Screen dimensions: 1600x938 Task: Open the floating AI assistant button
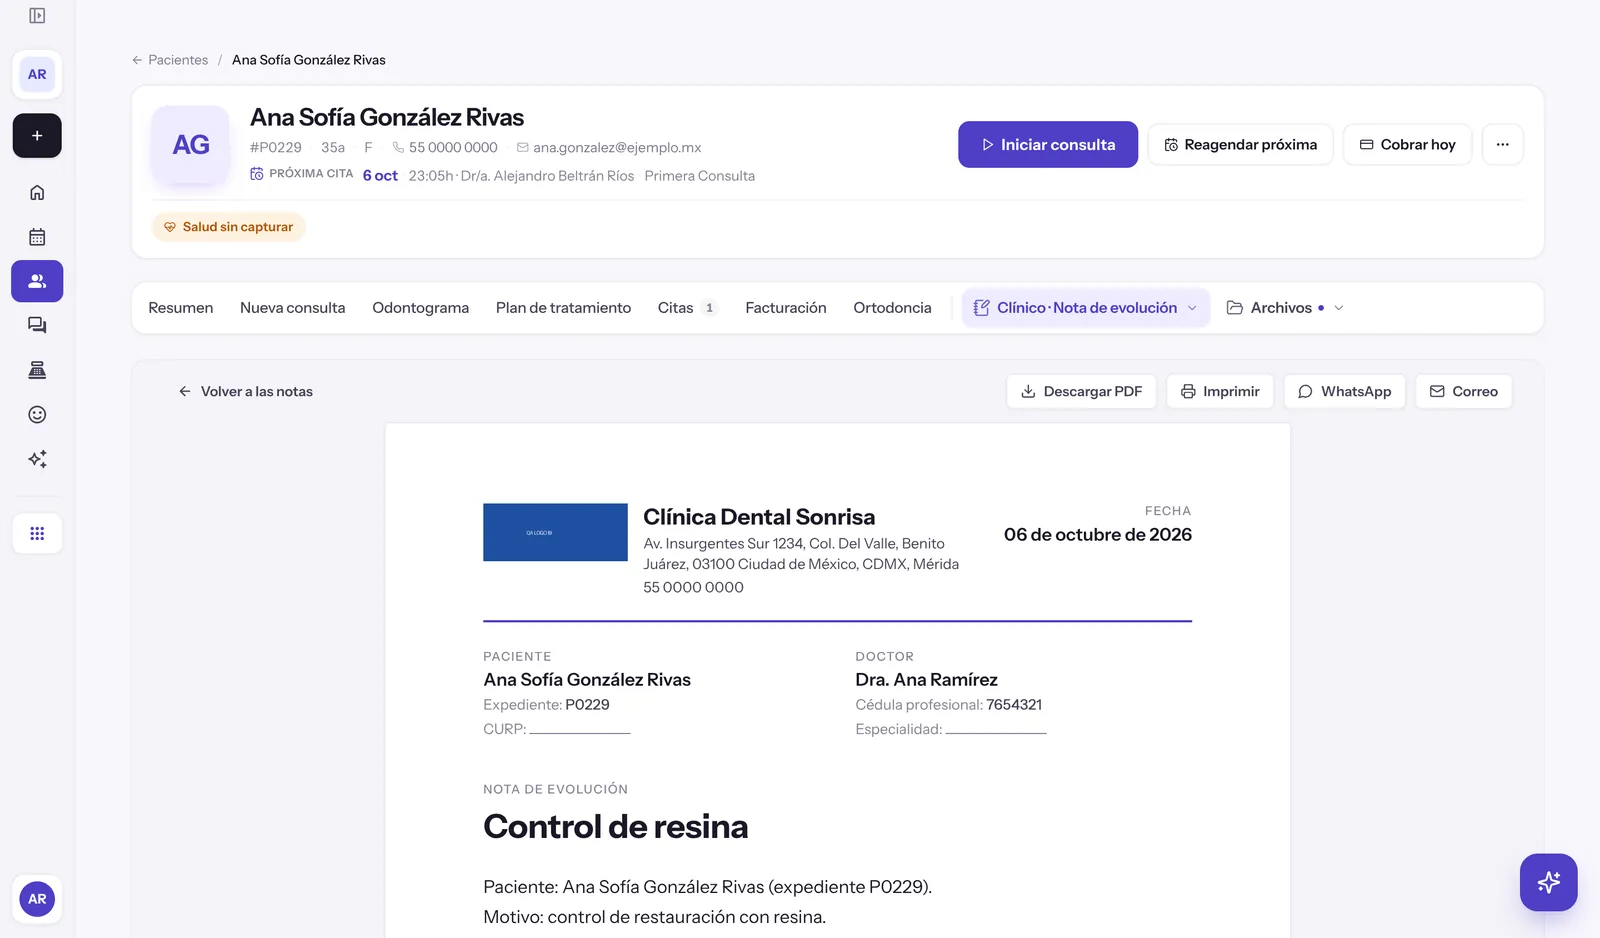1549,882
